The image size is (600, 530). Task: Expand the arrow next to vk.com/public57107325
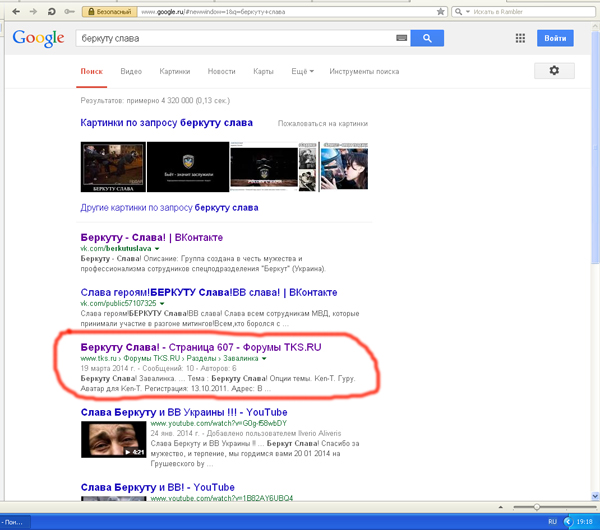pos(162,303)
